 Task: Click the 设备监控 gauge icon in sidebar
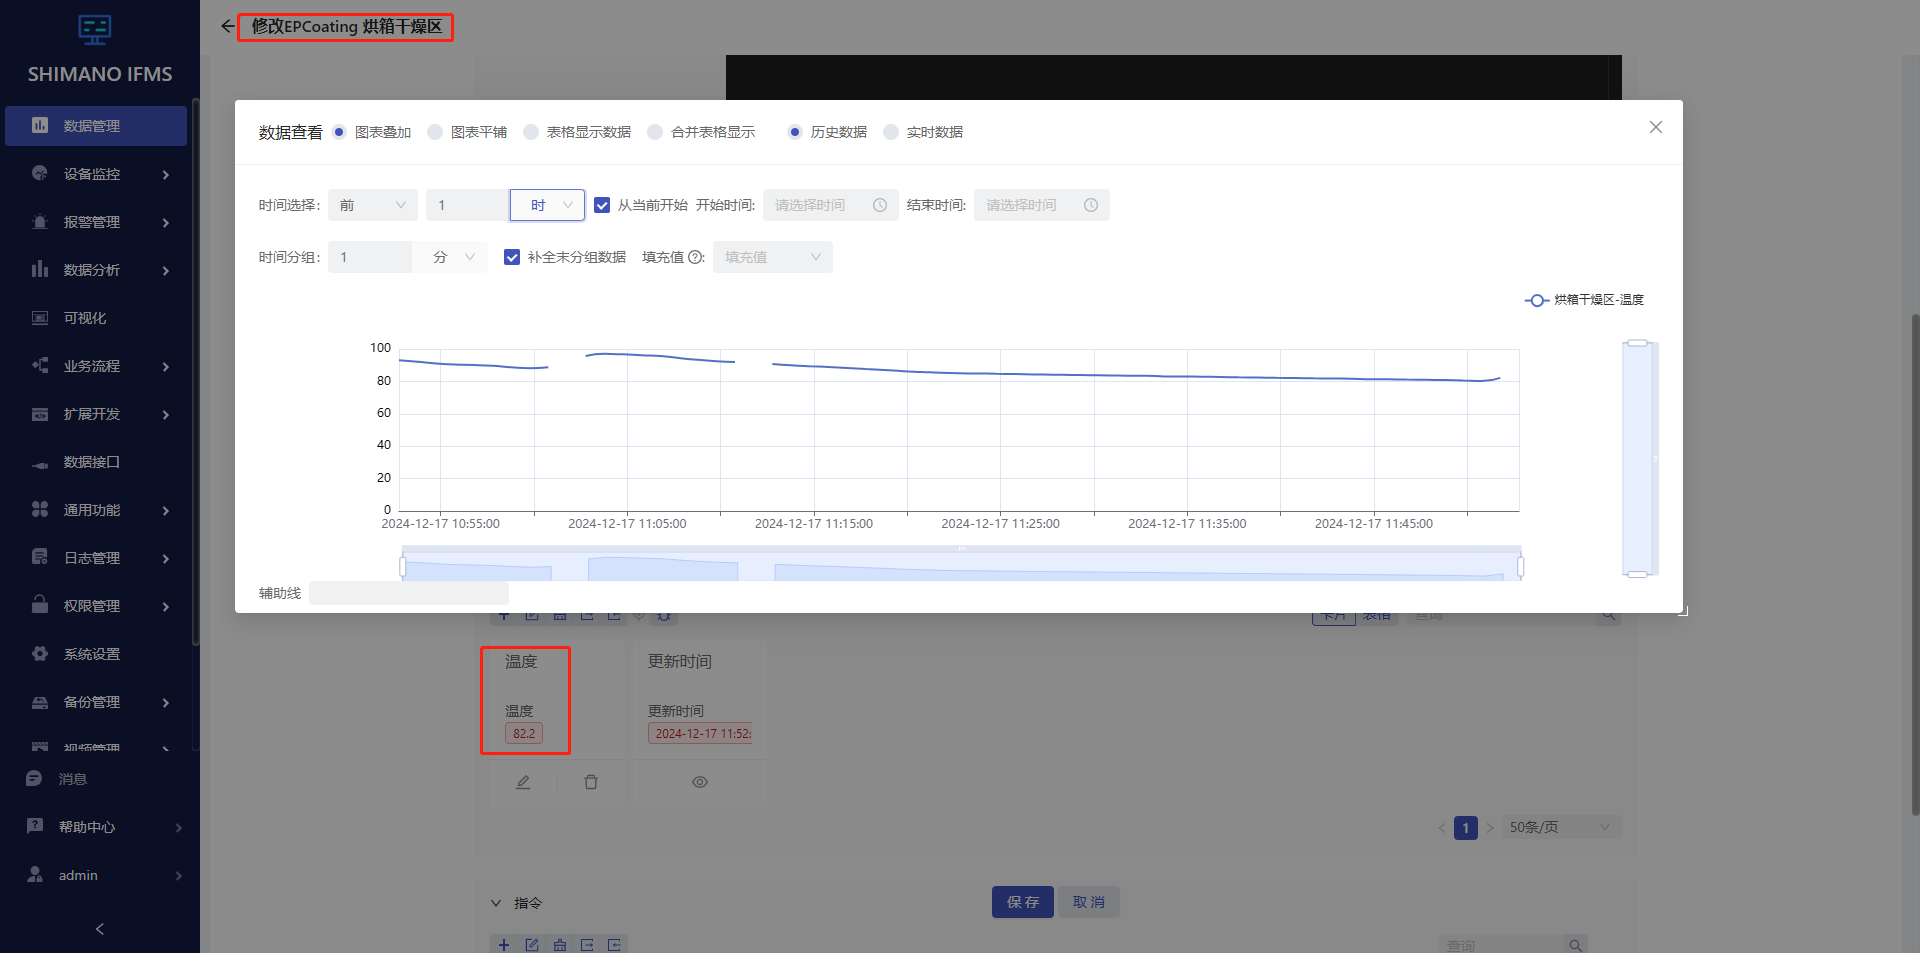[40, 174]
